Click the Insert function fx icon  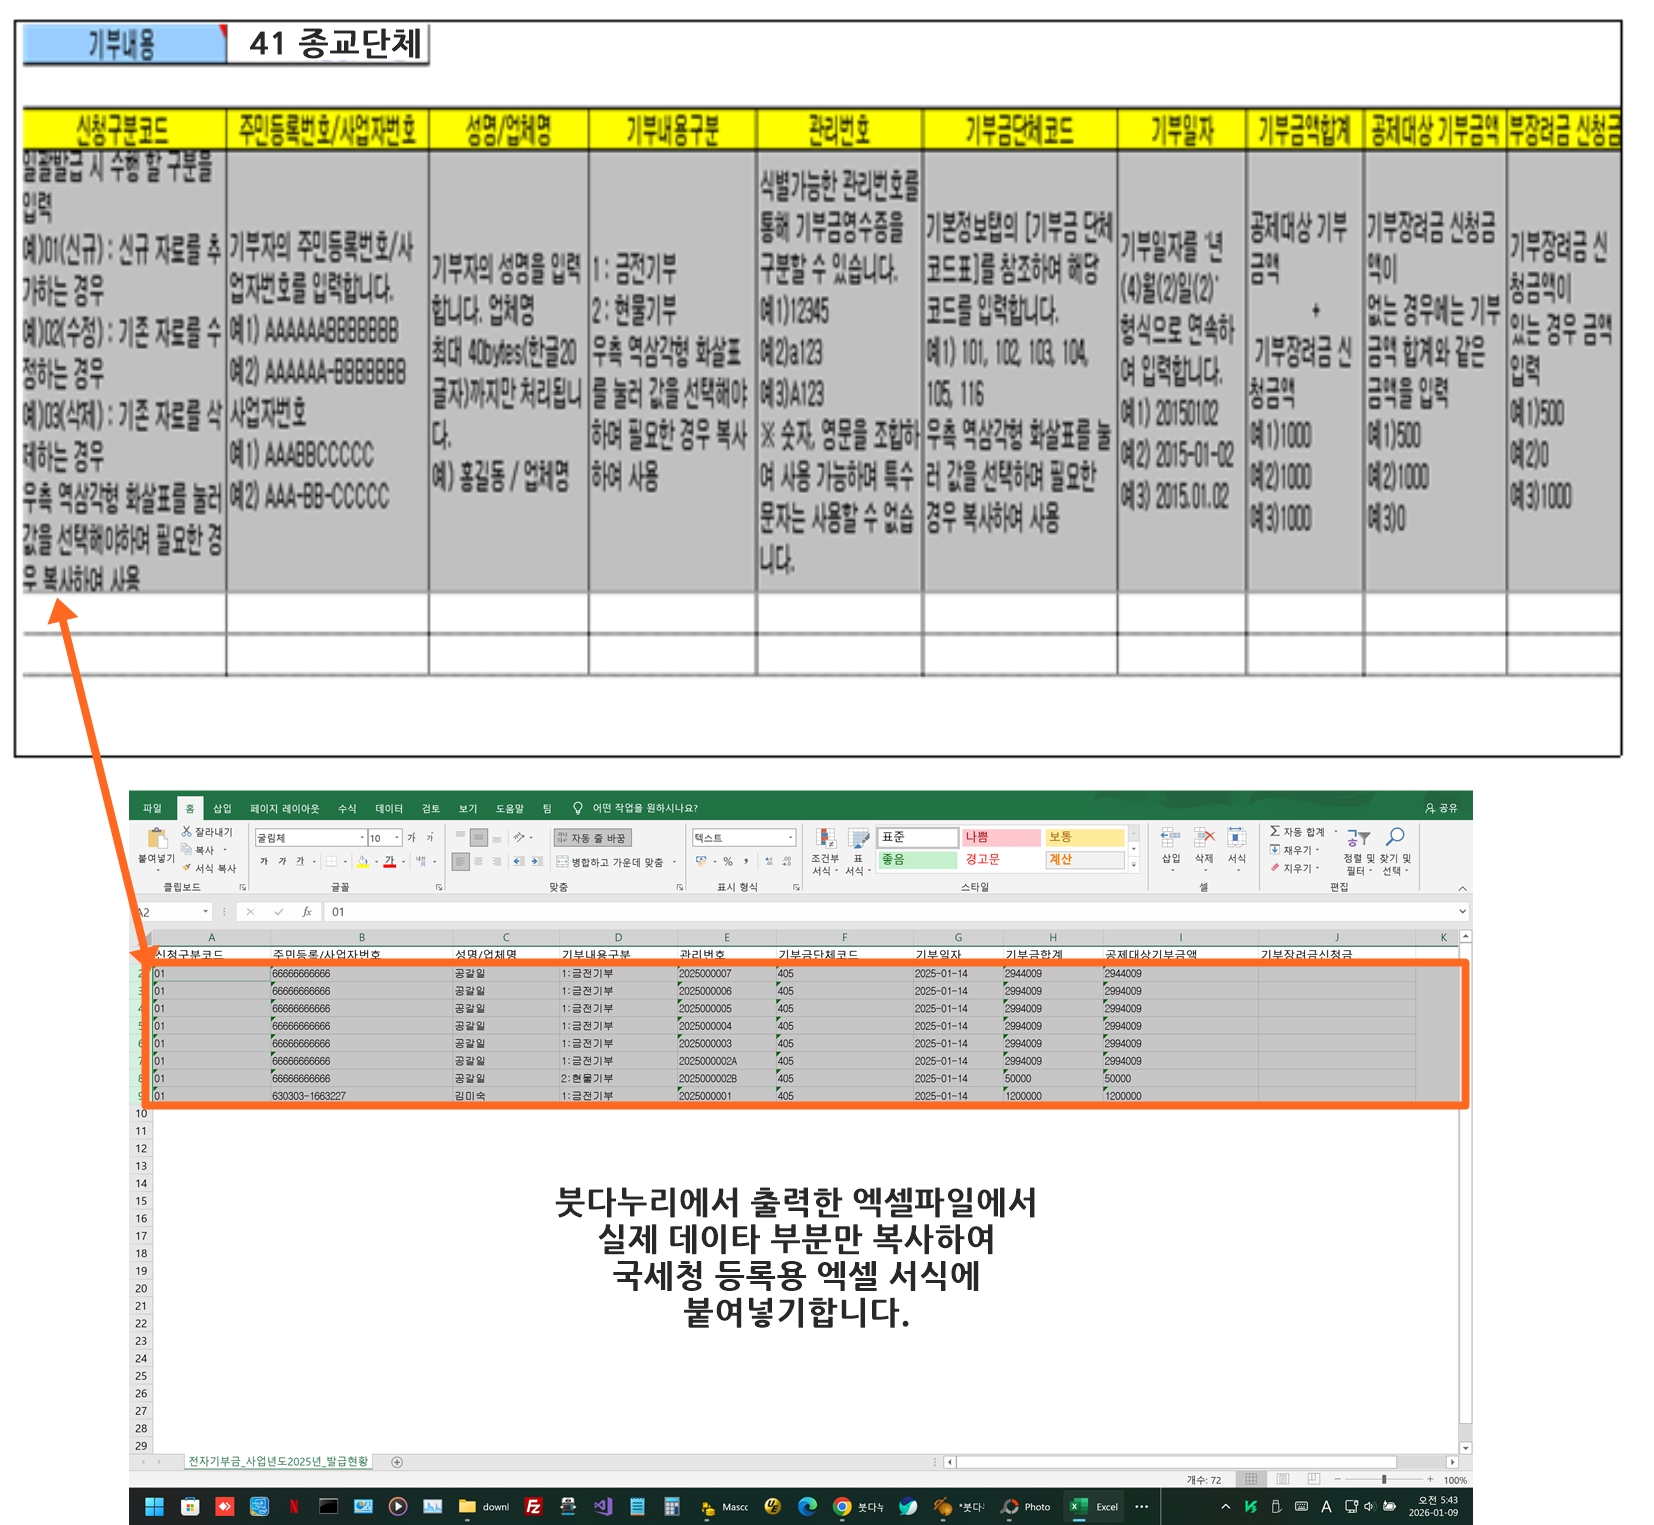coord(307,912)
